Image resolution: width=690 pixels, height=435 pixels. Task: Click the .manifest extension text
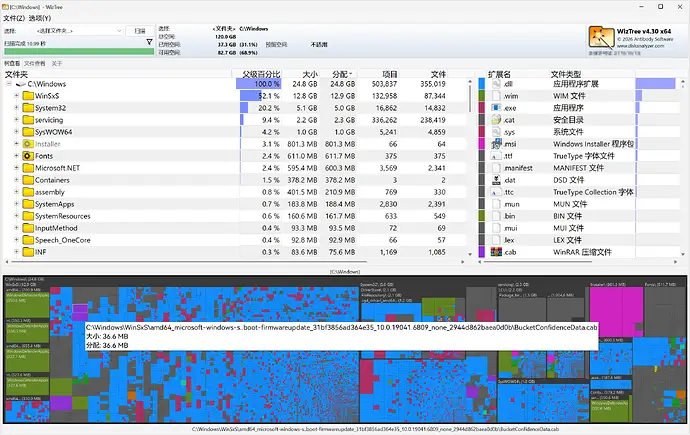coord(518,168)
